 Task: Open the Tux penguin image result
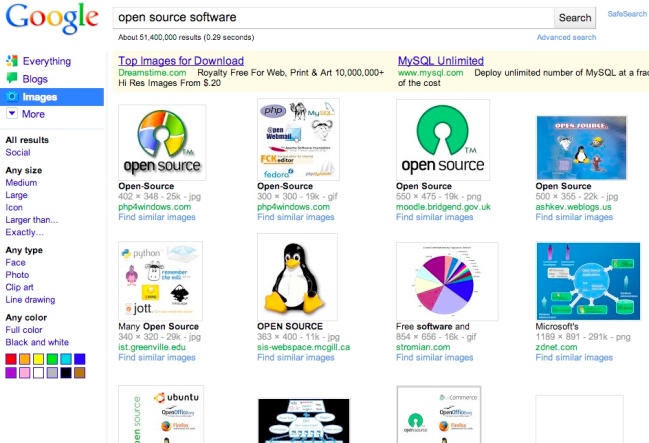[x=297, y=277]
